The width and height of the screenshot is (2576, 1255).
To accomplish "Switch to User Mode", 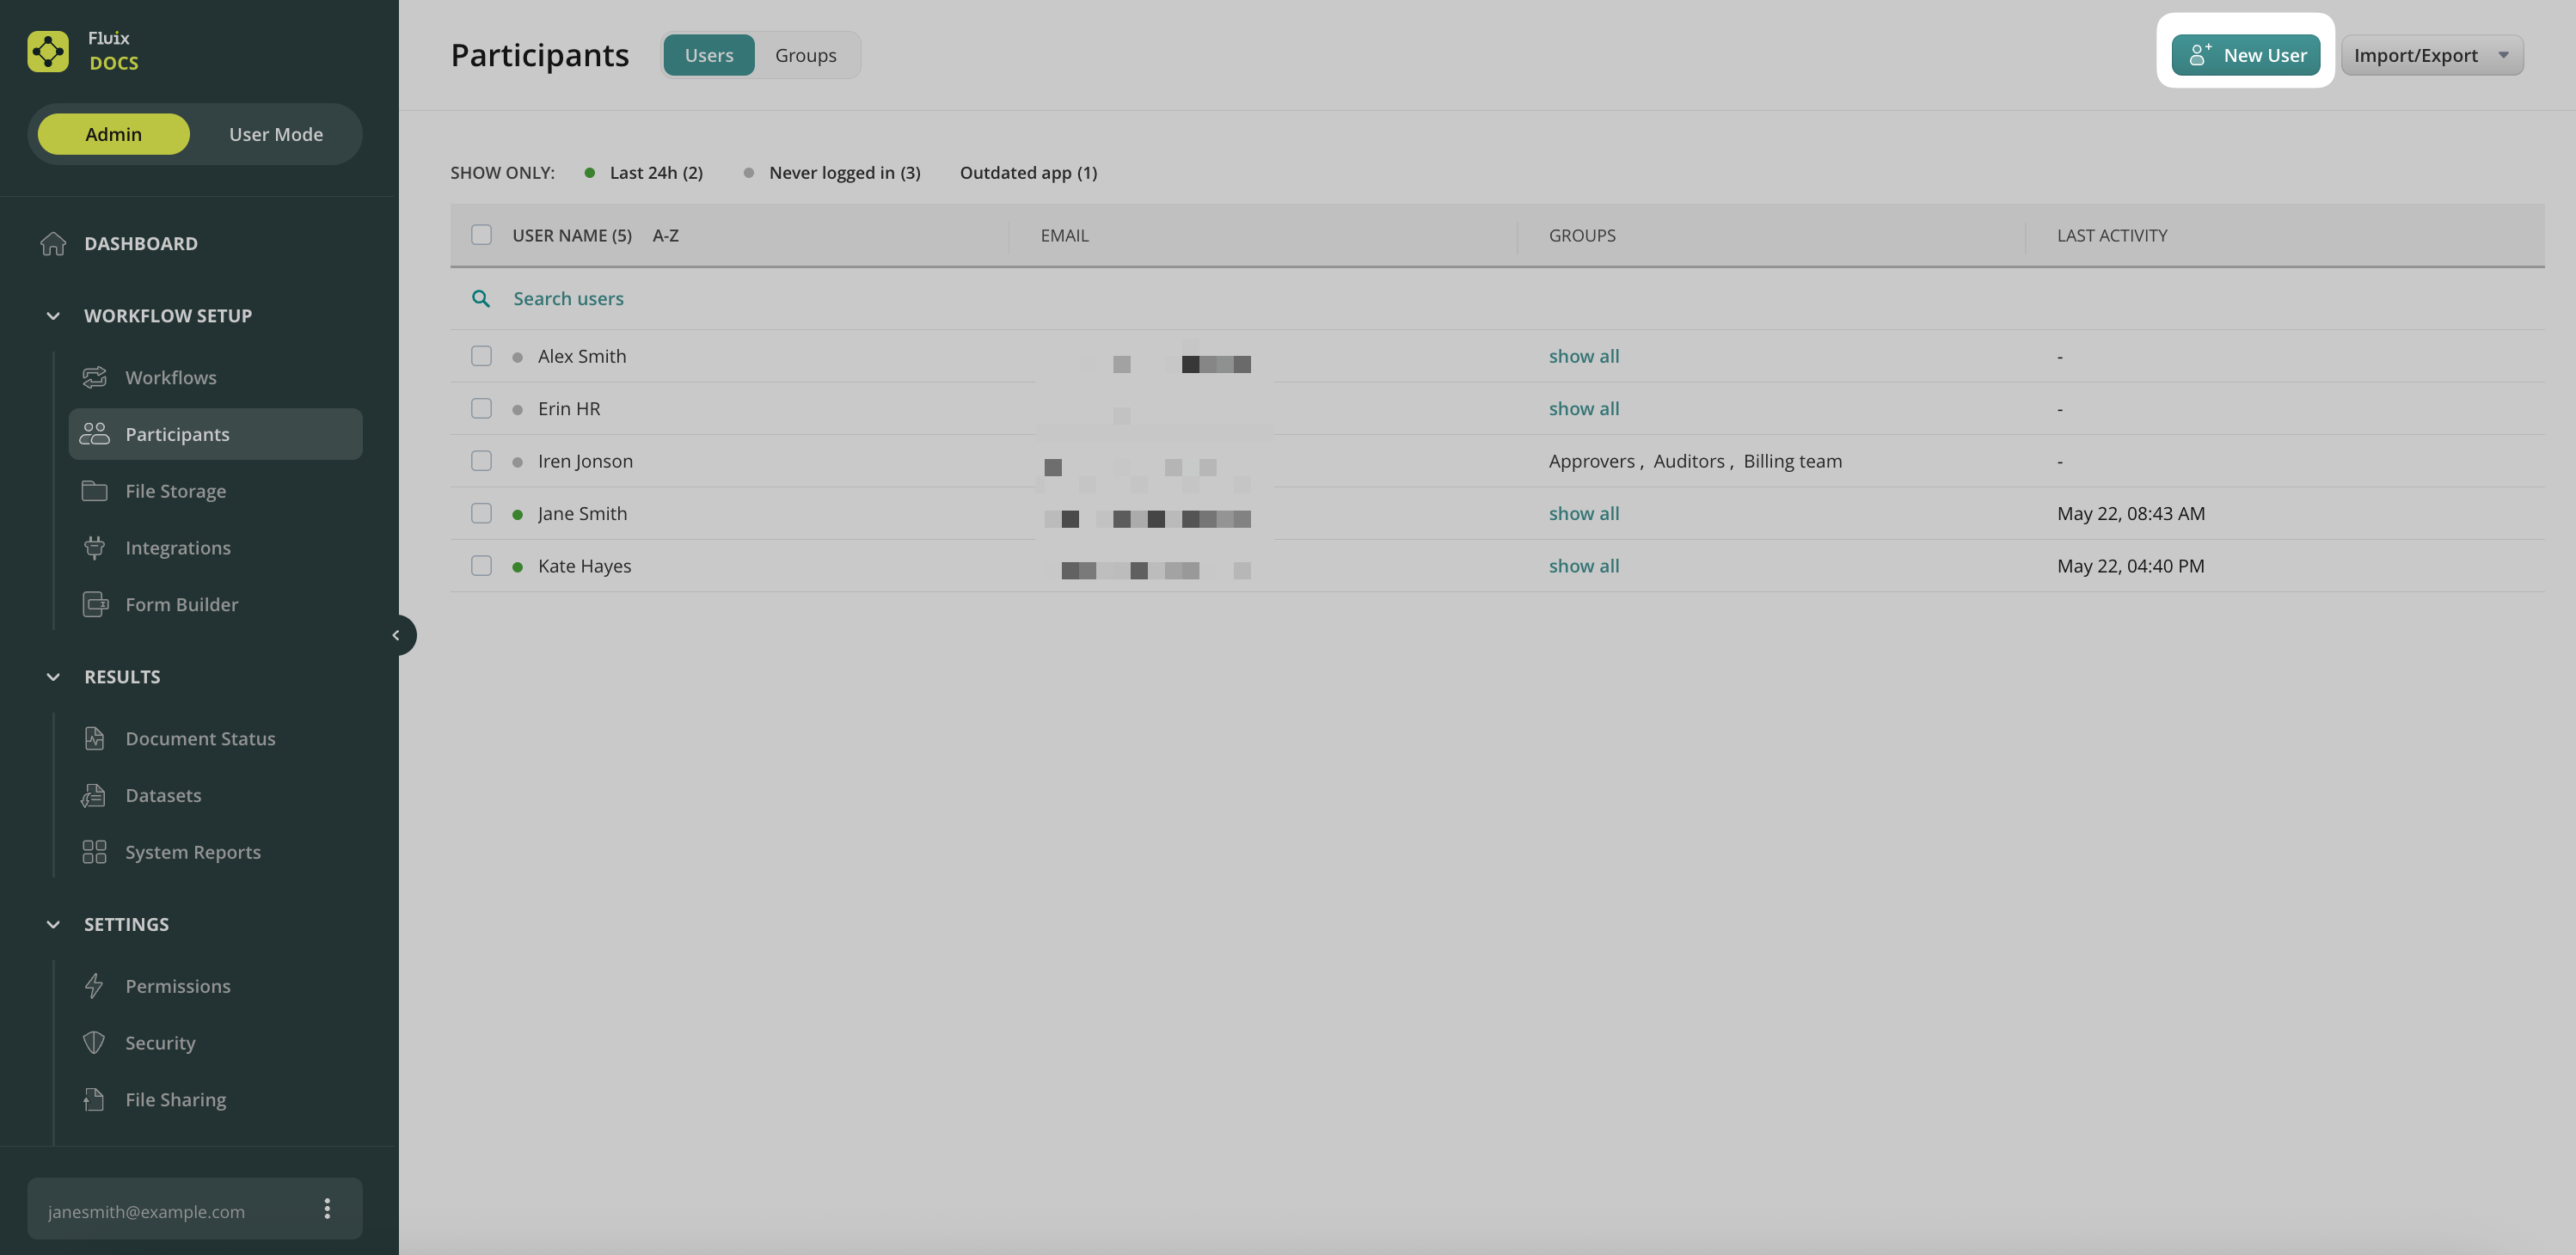I will [276, 134].
